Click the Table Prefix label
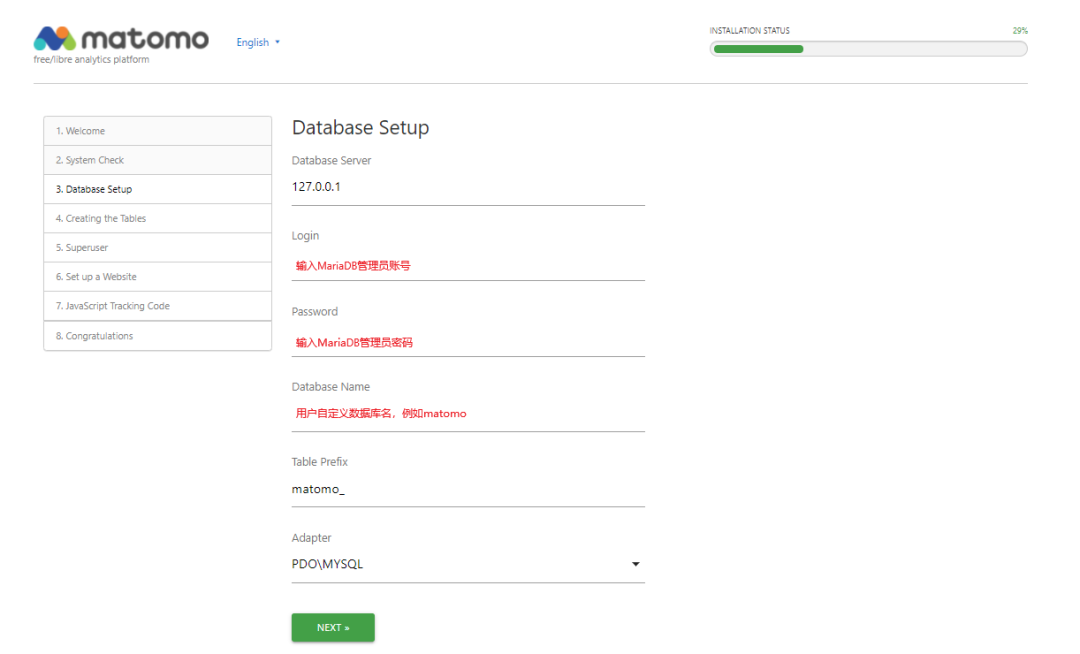This screenshot has height=654, width=1080. (320, 462)
